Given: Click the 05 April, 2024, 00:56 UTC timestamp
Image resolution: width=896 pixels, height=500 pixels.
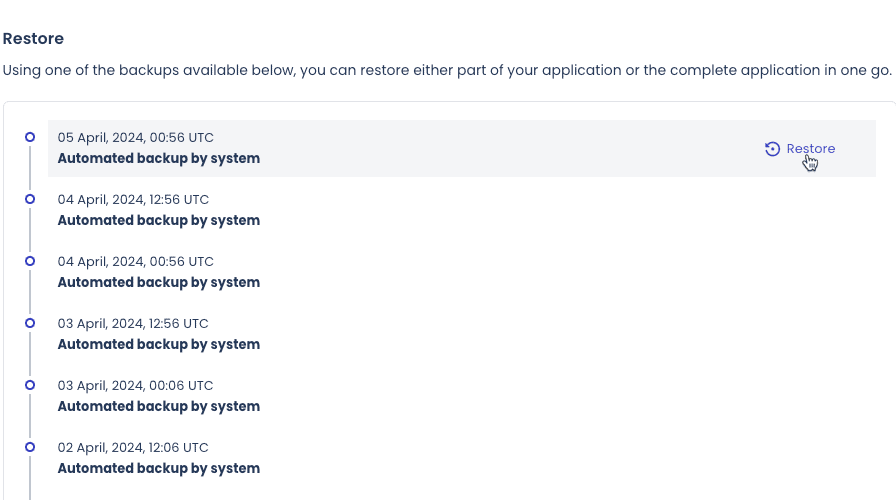Looking at the screenshot, I should [135, 138].
